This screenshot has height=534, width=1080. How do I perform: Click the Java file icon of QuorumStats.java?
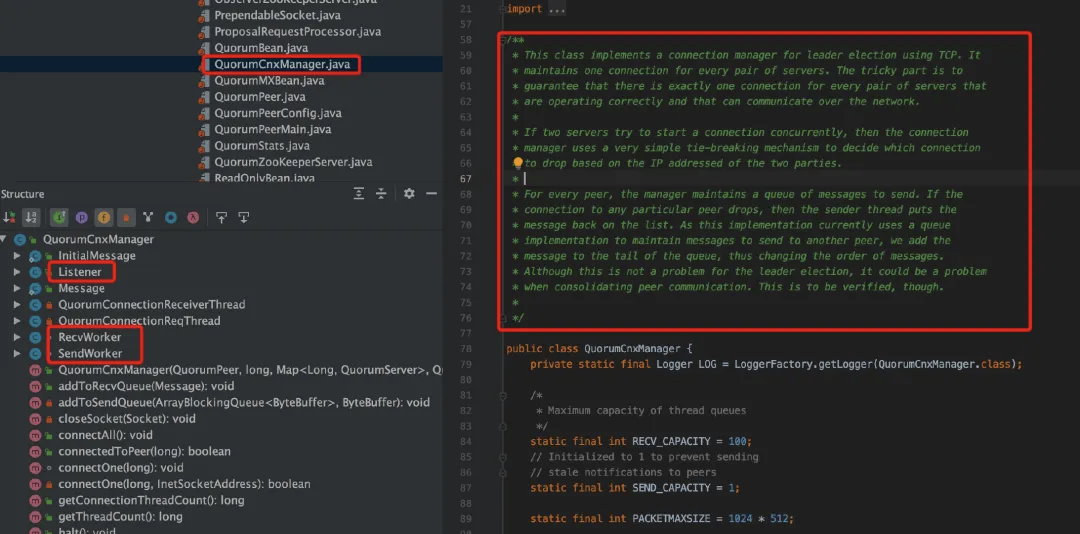pos(204,146)
